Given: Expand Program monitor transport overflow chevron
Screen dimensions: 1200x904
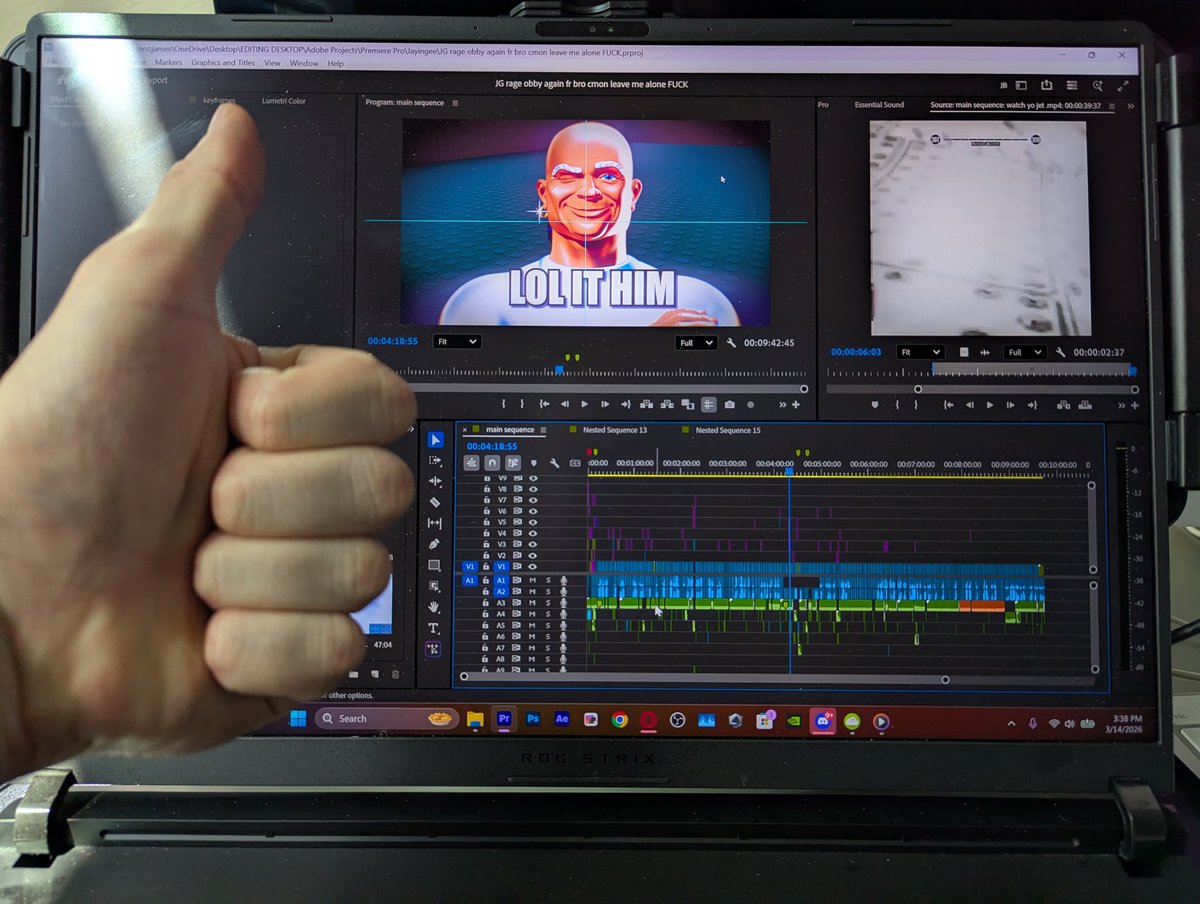Looking at the screenshot, I should pos(783,405).
